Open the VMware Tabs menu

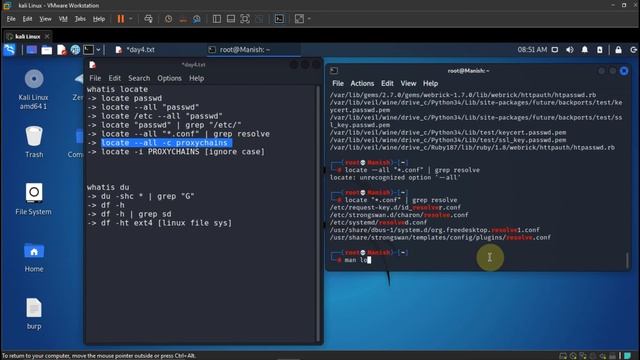80,19
